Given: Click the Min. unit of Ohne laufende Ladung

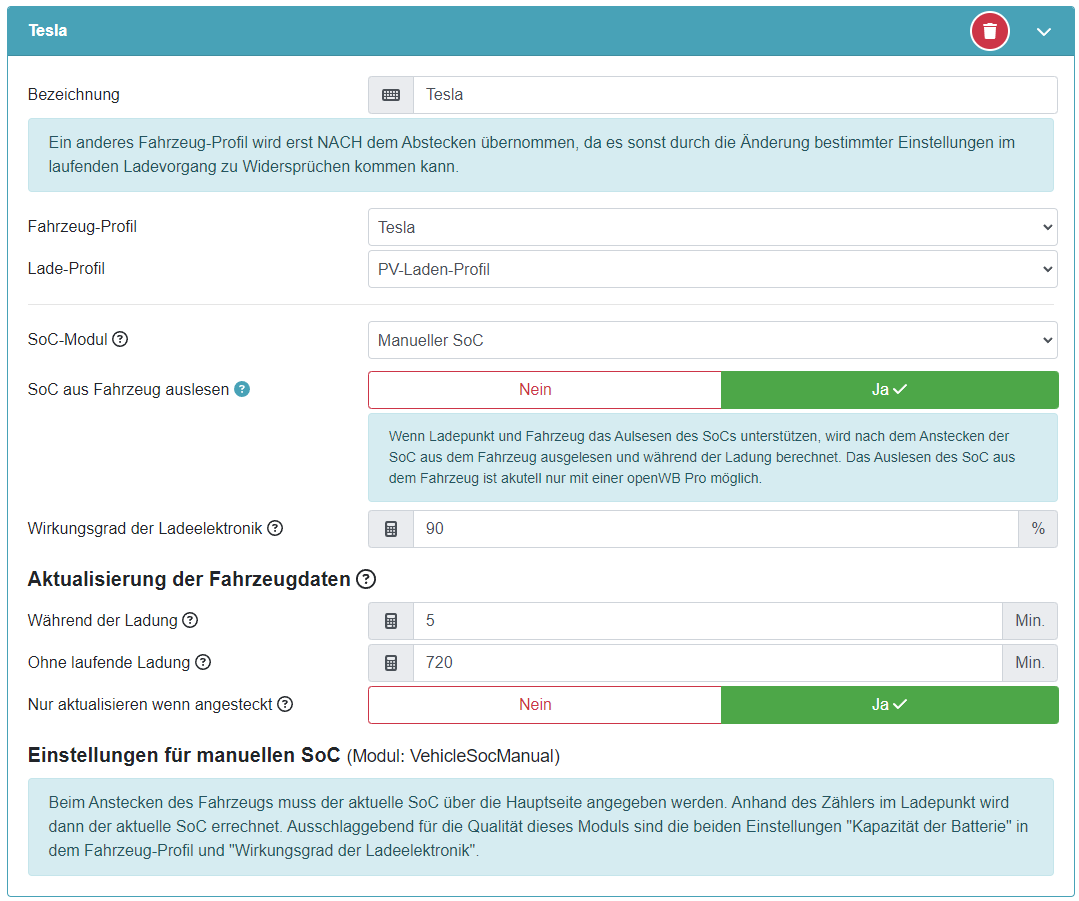Looking at the screenshot, I should 1030,663.
